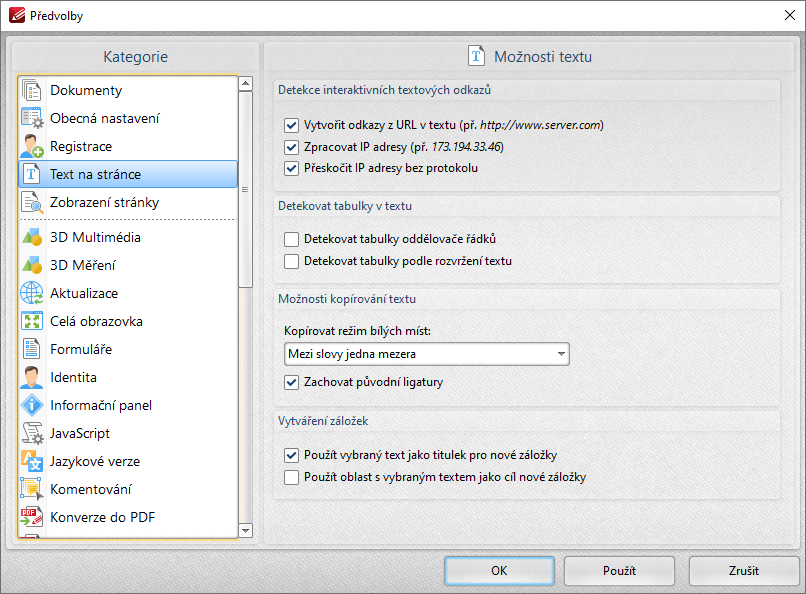Screen dimensions: 806x594
Task: Enable Detekovat tabulky oddělovače řádků
Action: [x=291, y=239]
